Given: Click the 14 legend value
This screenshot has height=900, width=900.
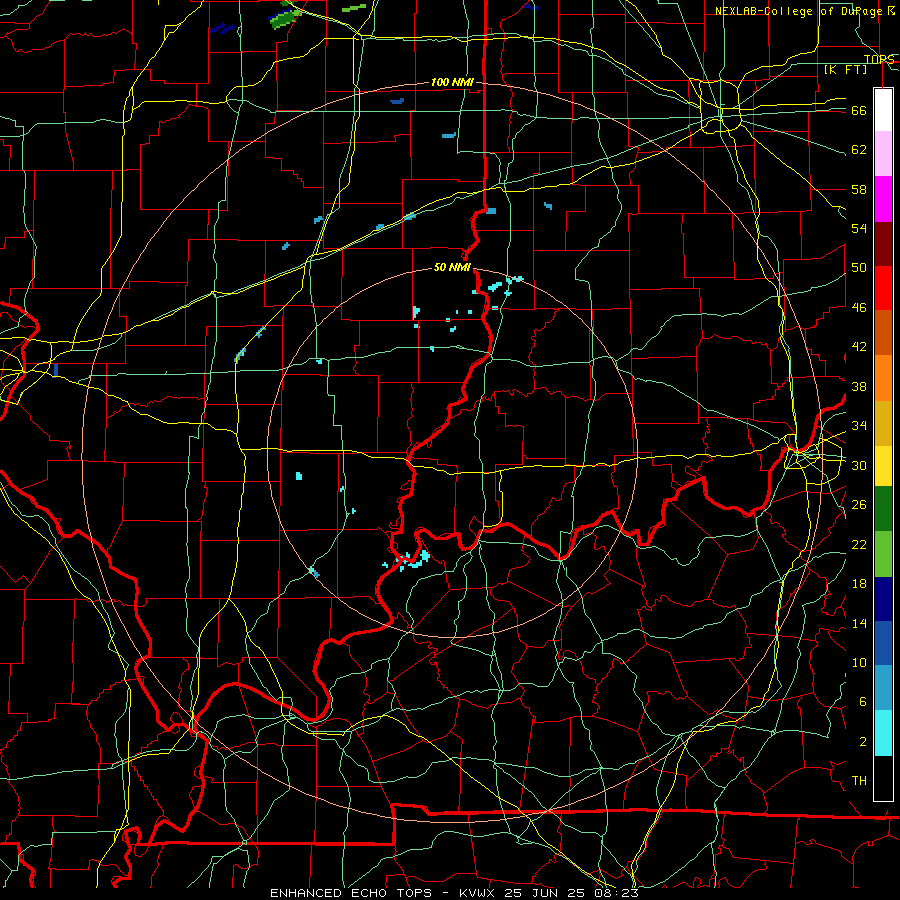Looking at the screenshot, I should tap(859, 623).
